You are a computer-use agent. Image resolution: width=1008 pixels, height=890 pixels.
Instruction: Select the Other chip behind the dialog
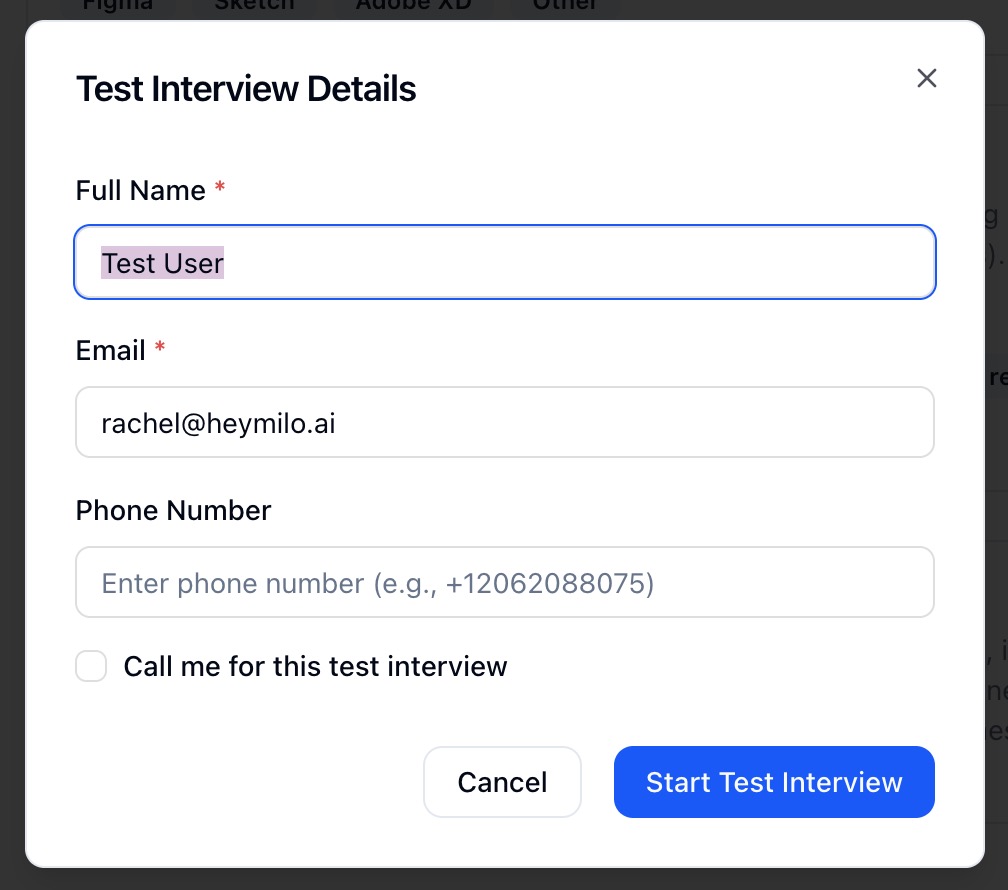coord(565,6)
